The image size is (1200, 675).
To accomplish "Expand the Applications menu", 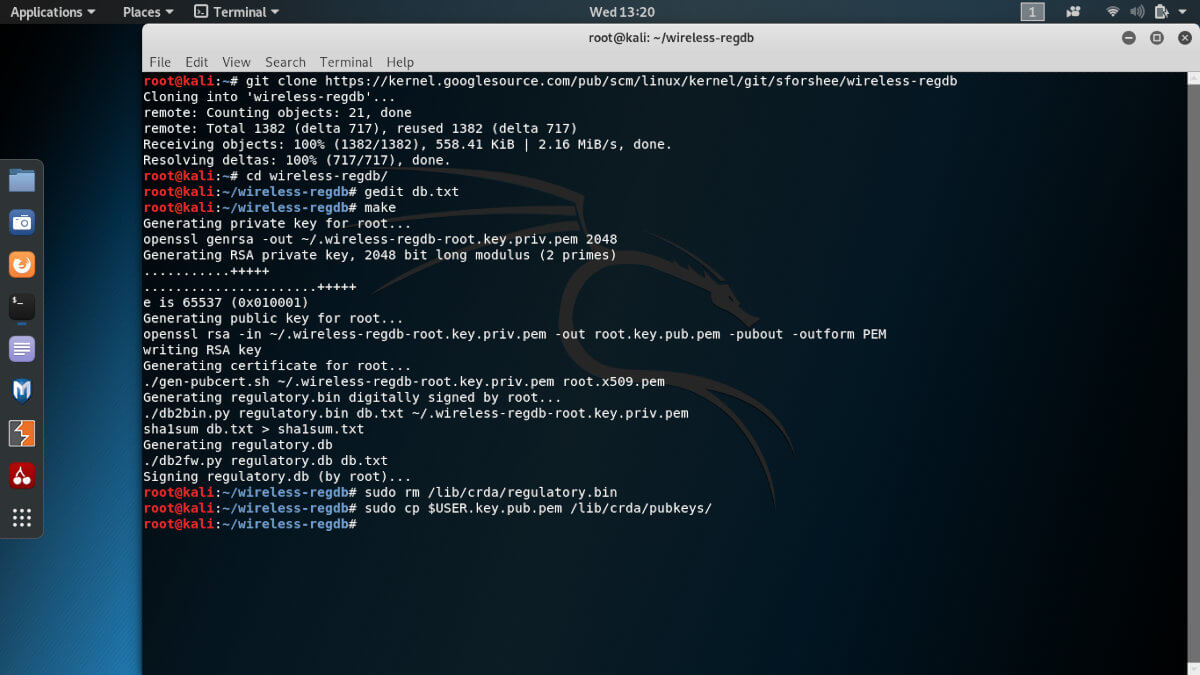I will (x=53, y=12).
